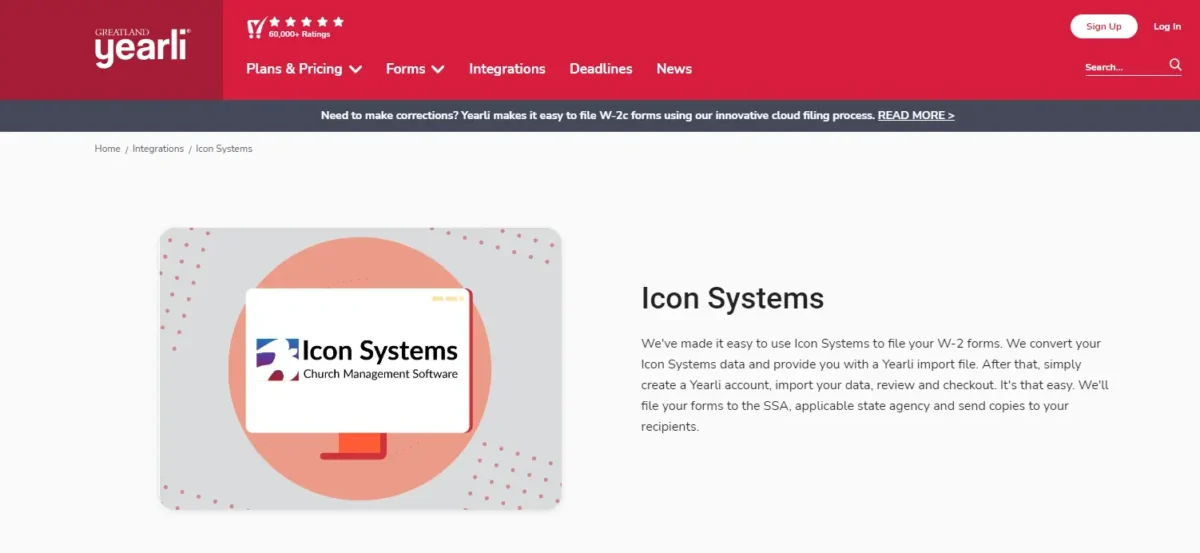The width and height of the screenshot is (1200, 553).
Task: Follow the READ MORE banner link
Action: [x=916, y=115]
